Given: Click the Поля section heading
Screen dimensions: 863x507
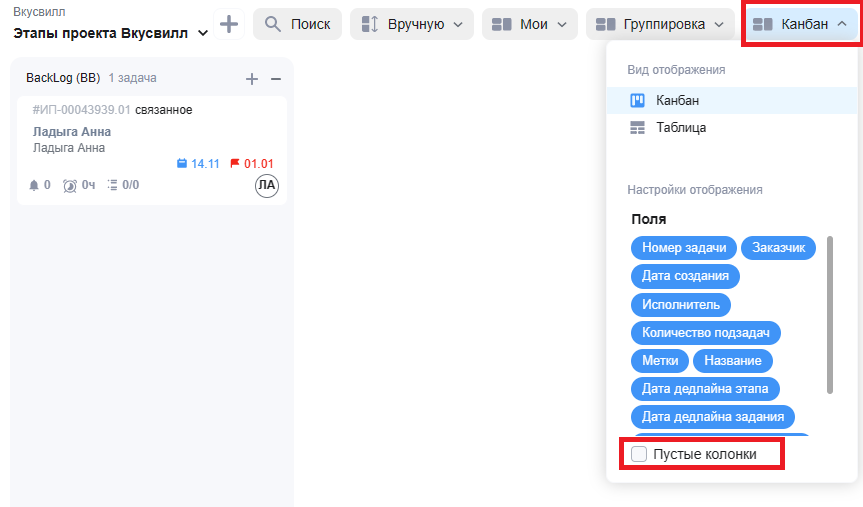Looking at the screenshot, I should tap(648, 219).
